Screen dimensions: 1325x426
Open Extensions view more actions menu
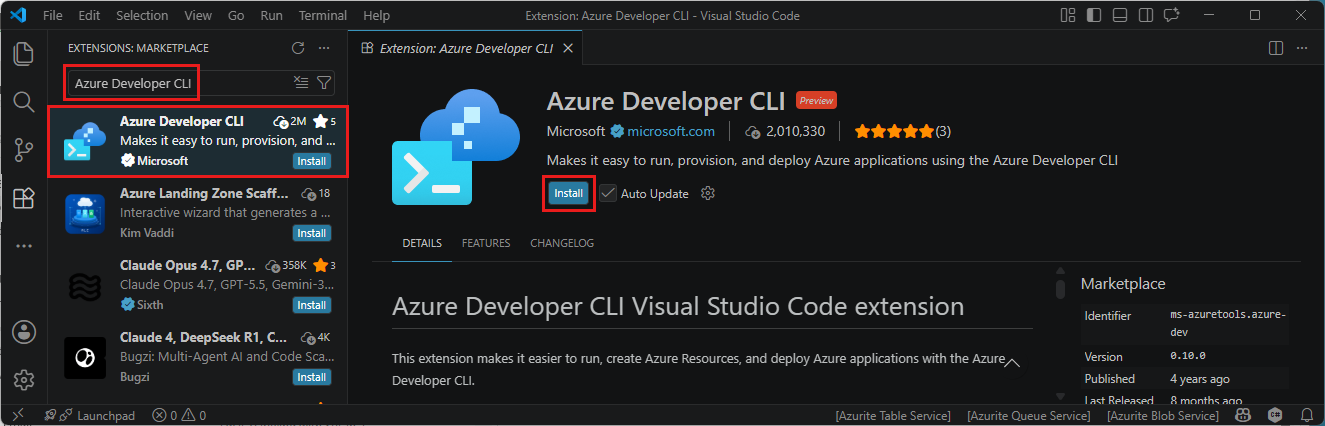(323, 48)
